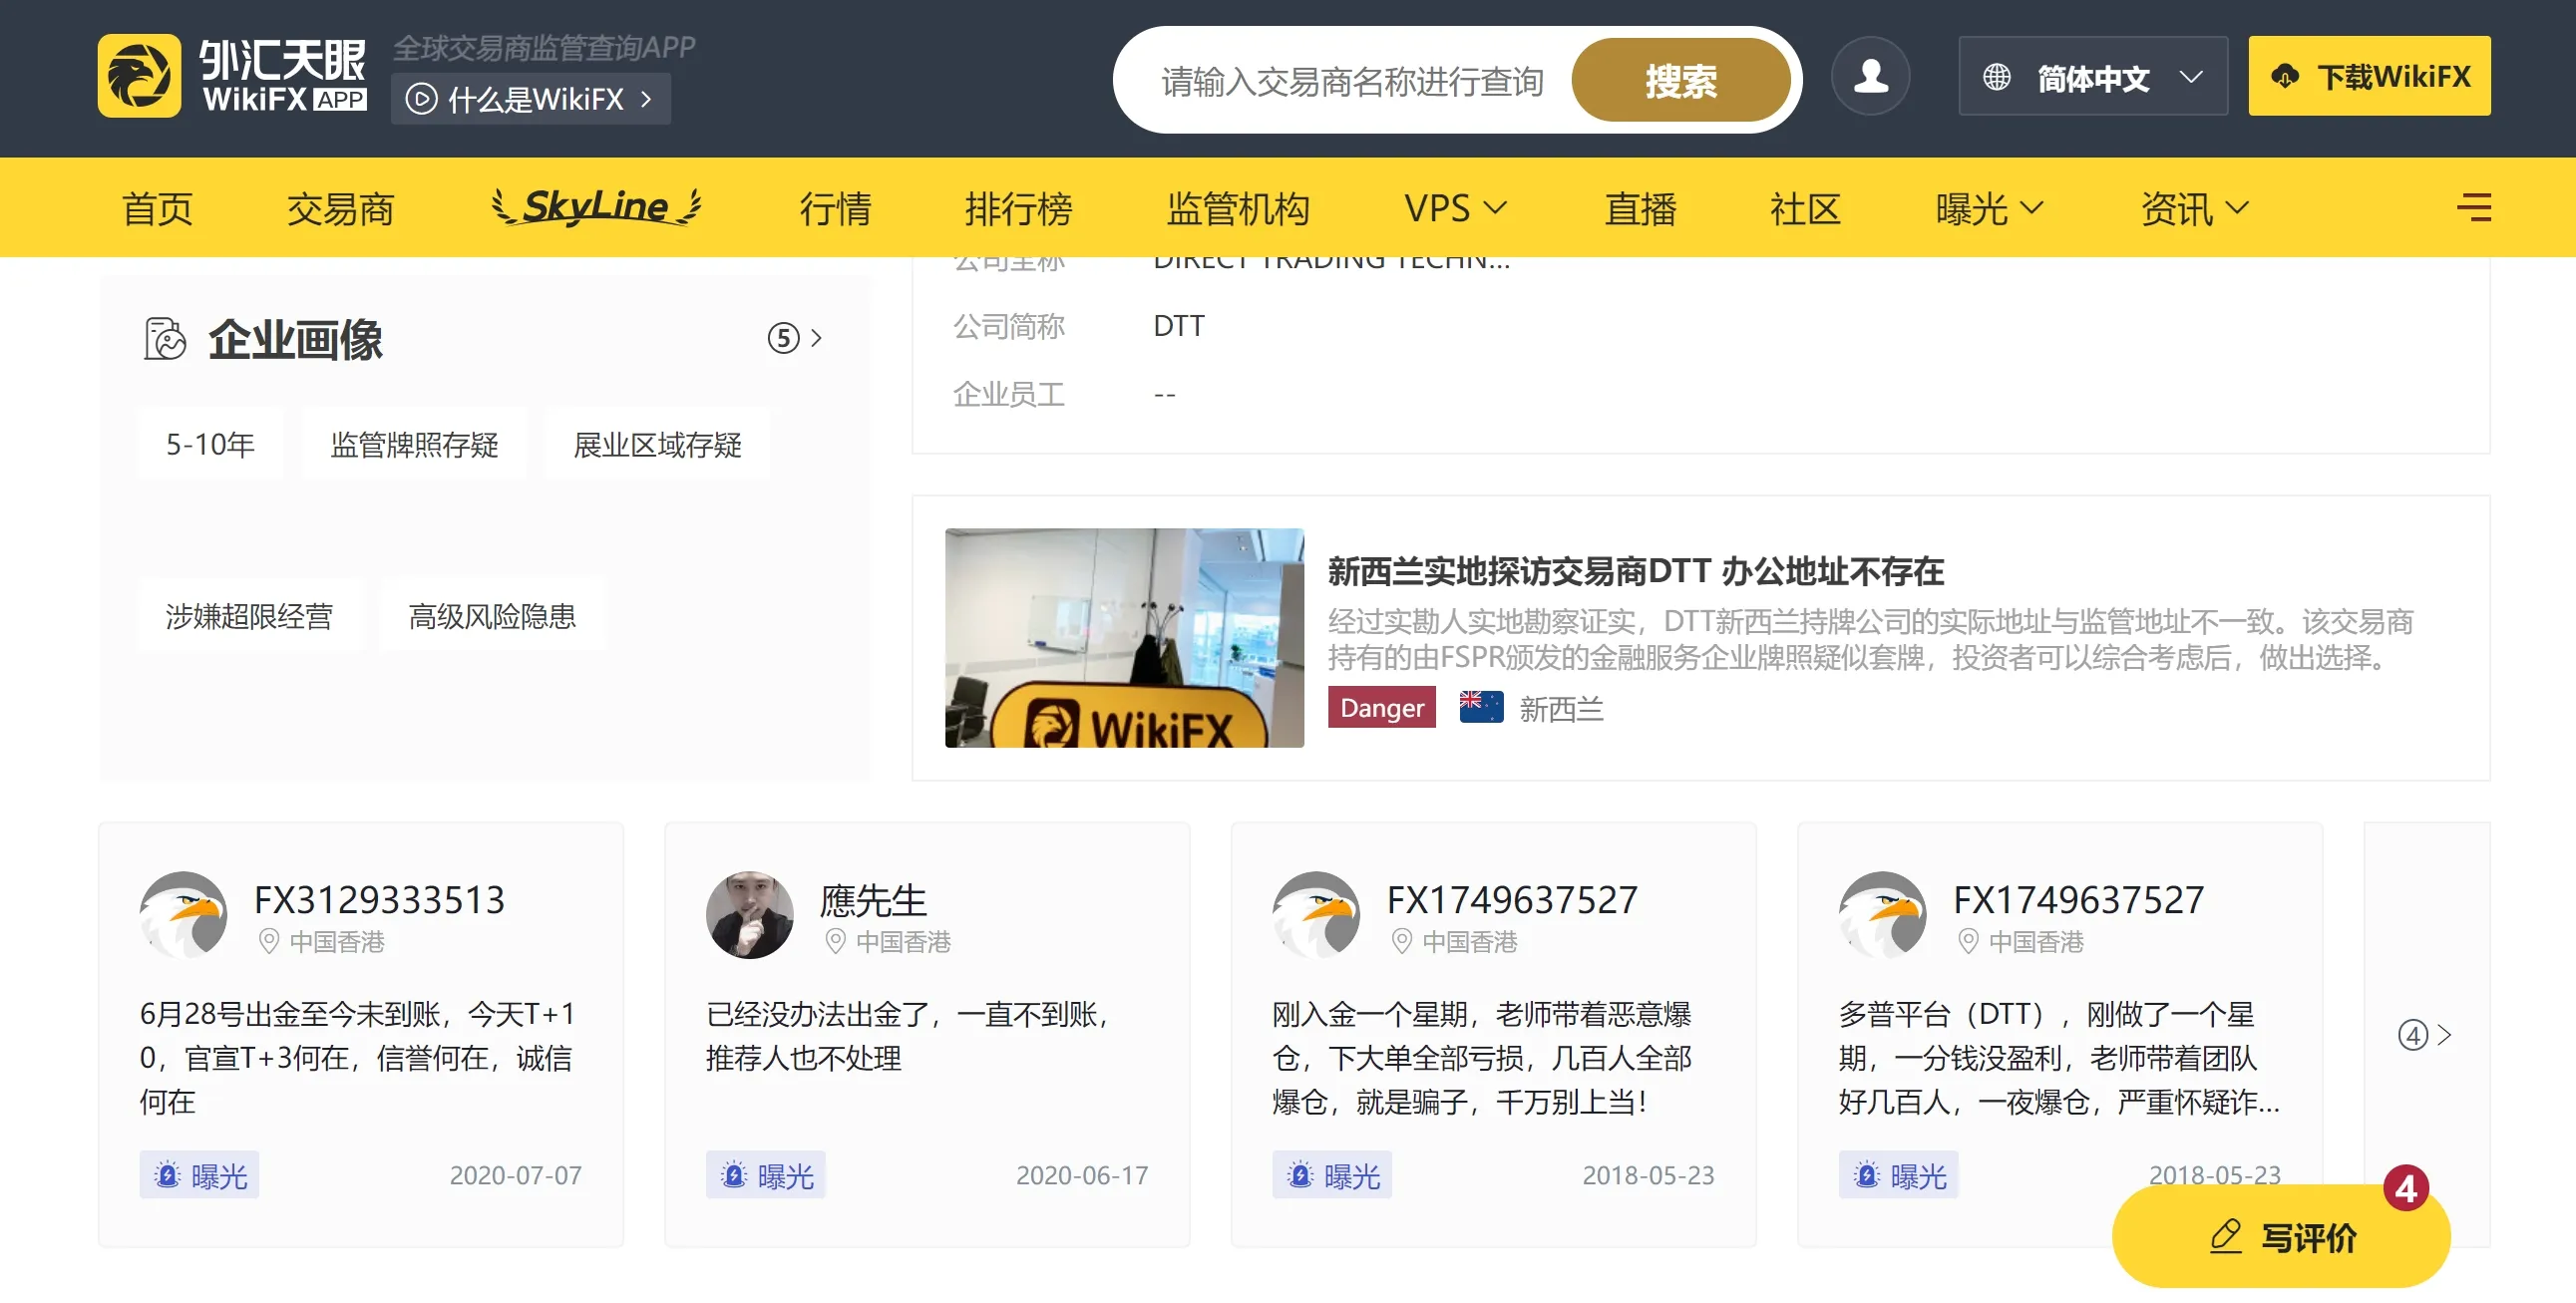Image resolution: width=2576 pixels, height=1303 pixels.
Task: Go to 社区 community page
Action: click(1805, 208)
